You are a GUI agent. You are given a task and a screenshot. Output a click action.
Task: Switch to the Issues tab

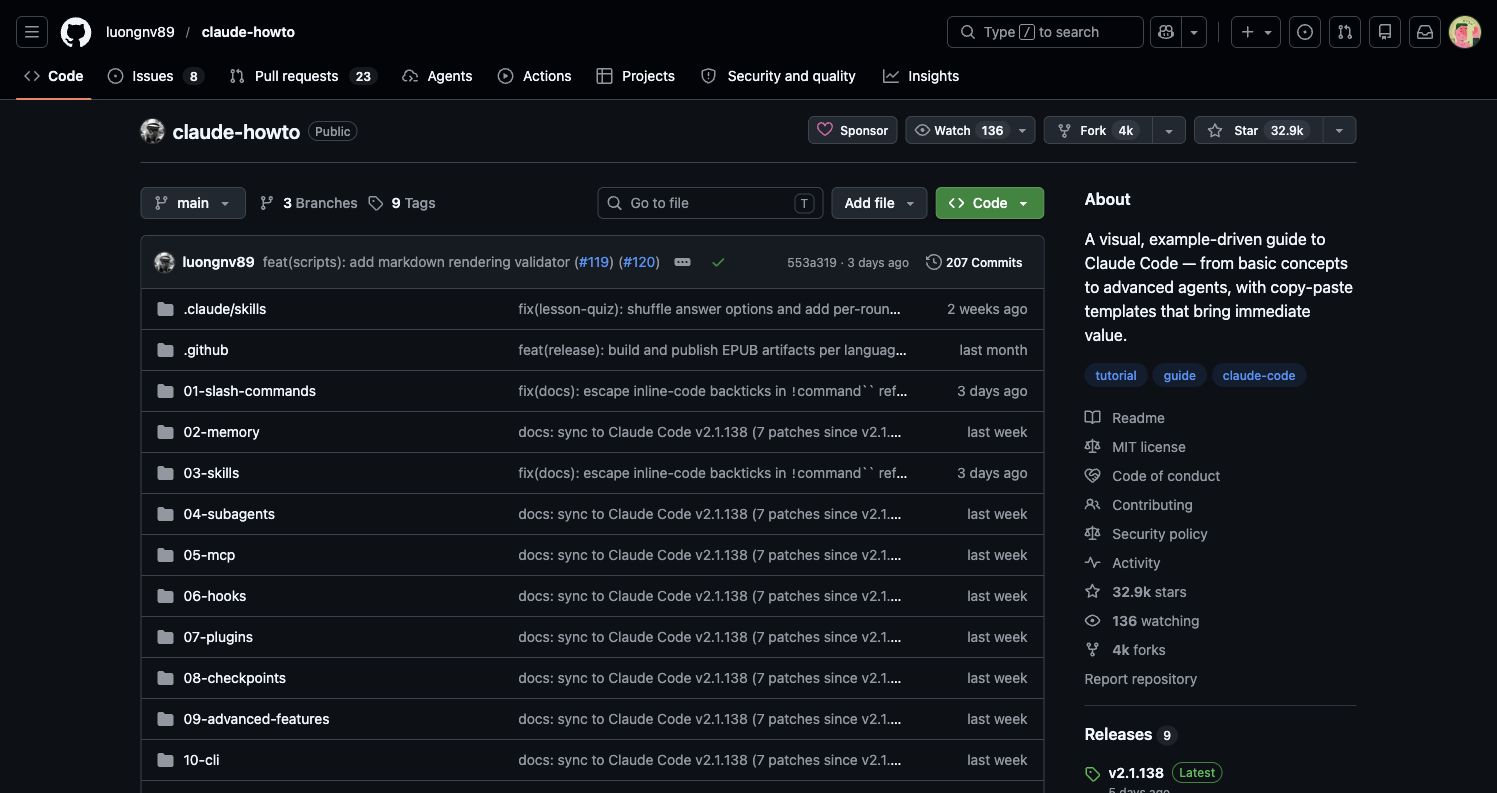pyautogui.click(x=155, y=76)
